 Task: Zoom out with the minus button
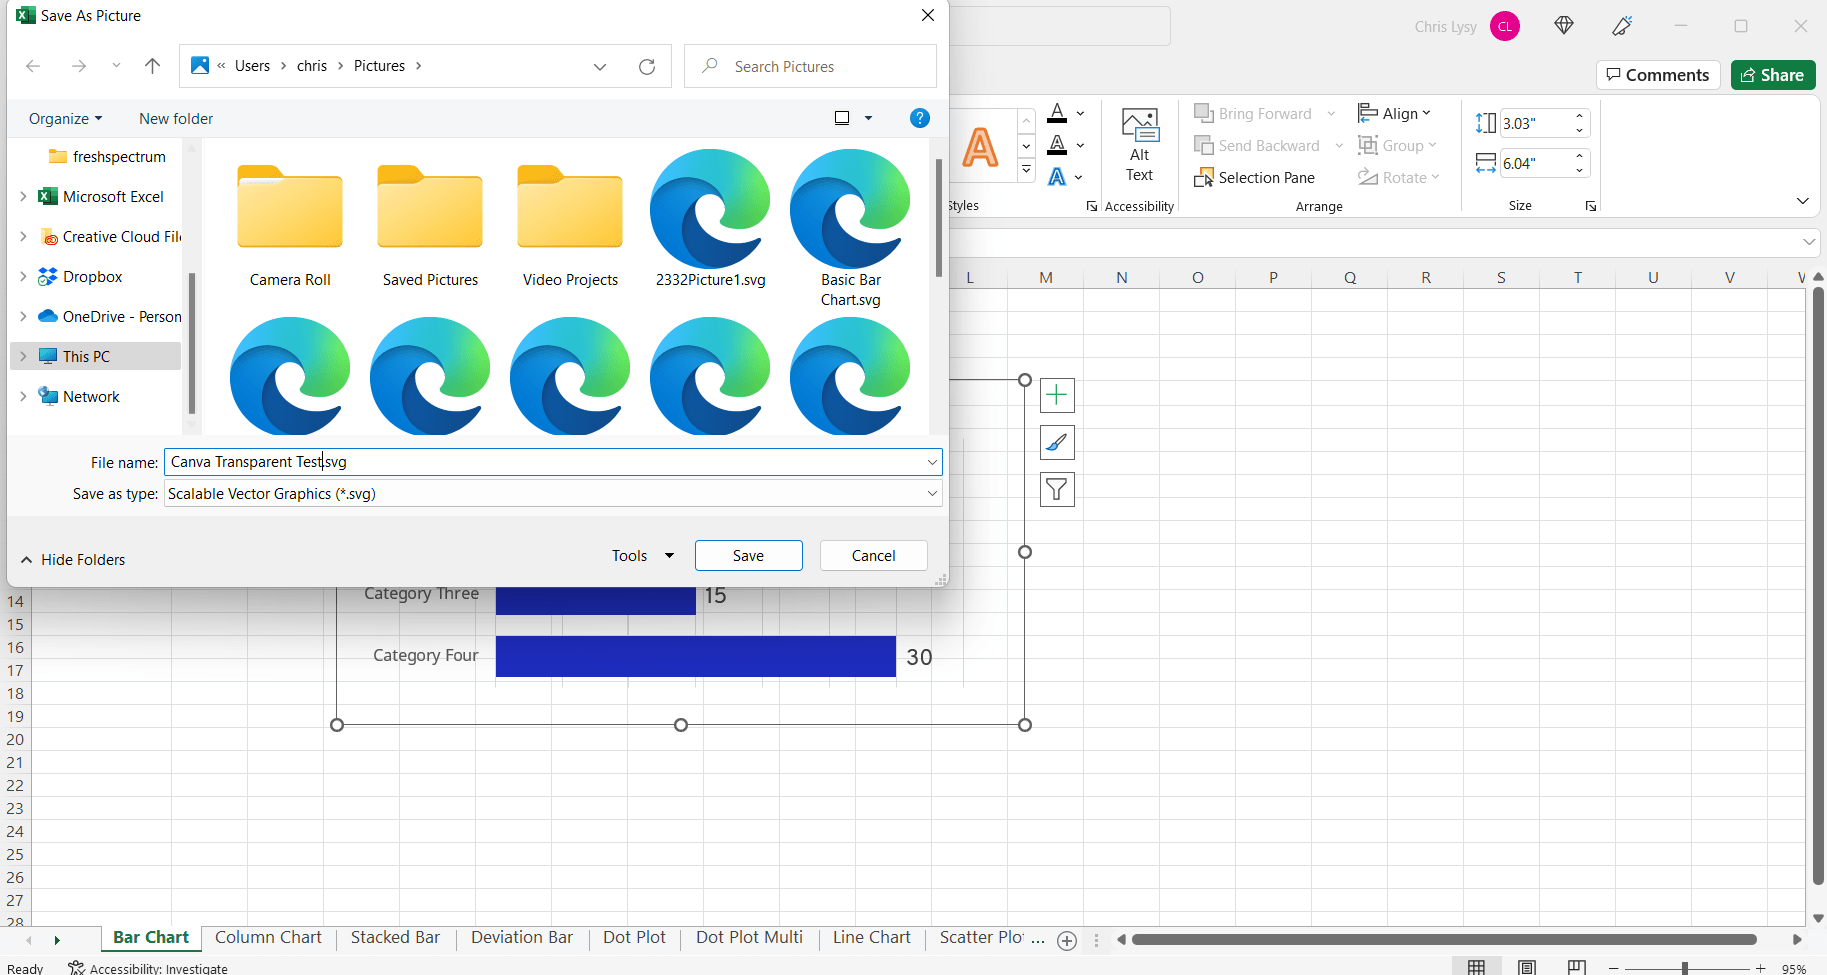tap(1613, 968)
